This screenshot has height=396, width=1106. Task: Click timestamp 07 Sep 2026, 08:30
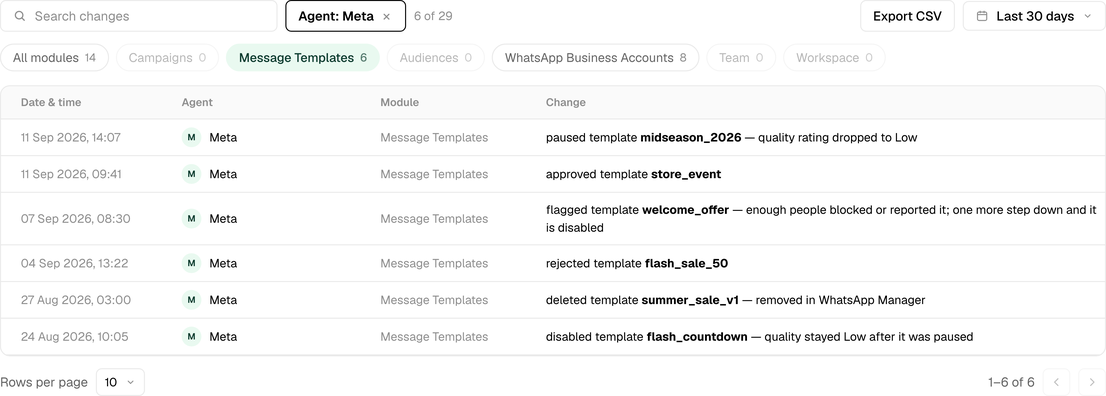(x=75, y=219)
